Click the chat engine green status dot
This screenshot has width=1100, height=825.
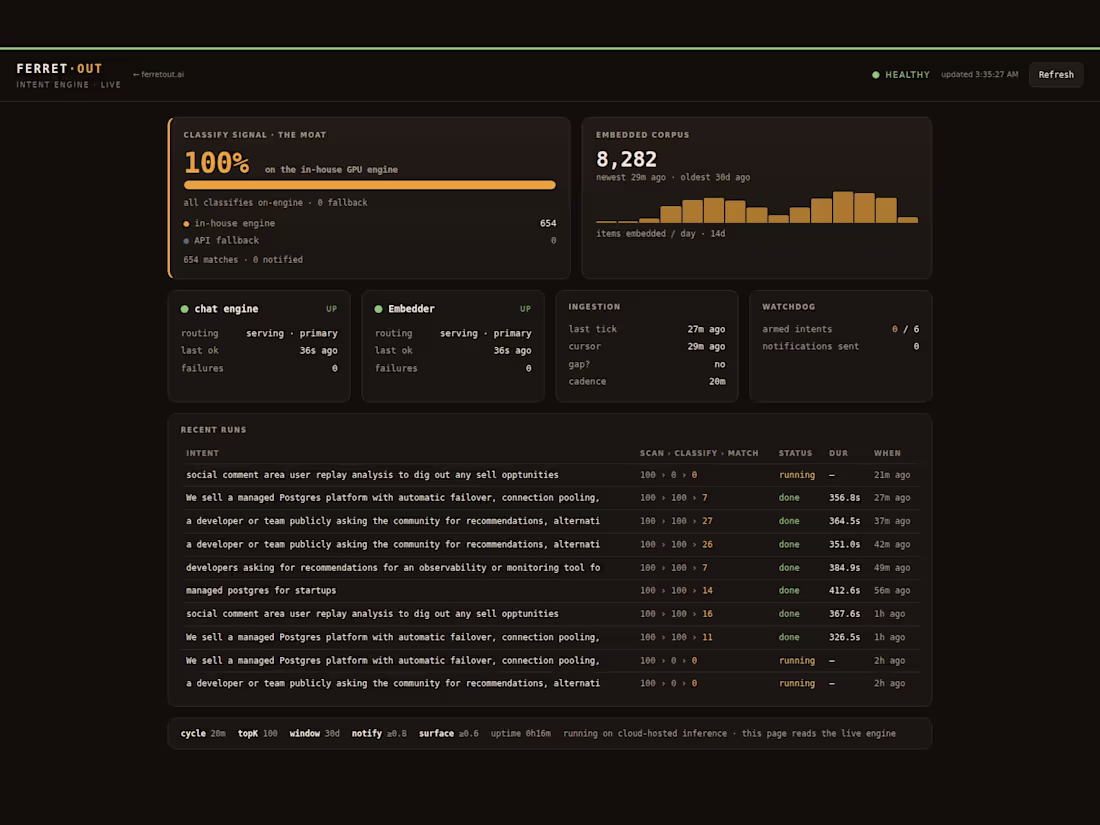(x=185, y=309)
